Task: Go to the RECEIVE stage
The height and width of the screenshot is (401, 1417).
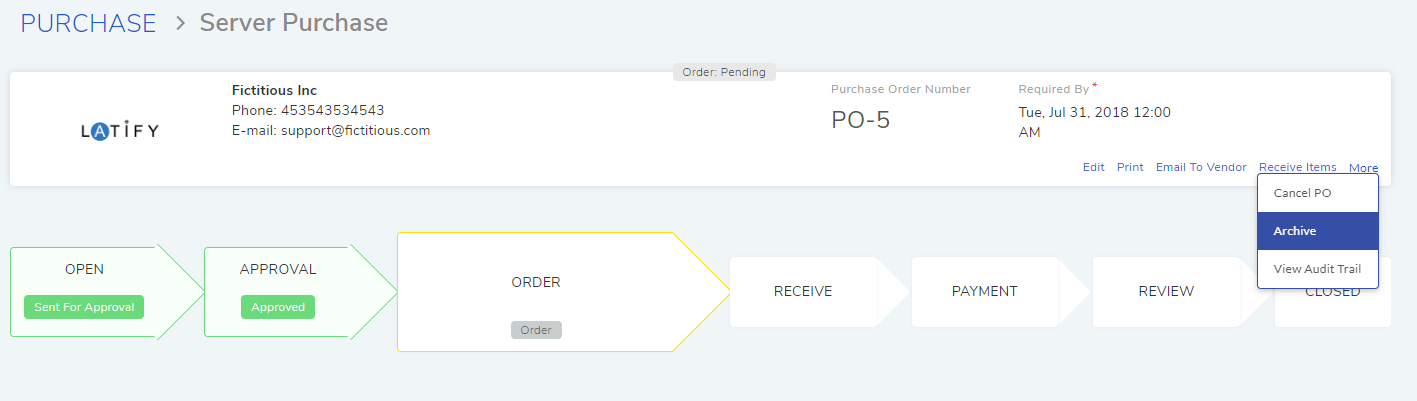Action: [x=803, y=291]
